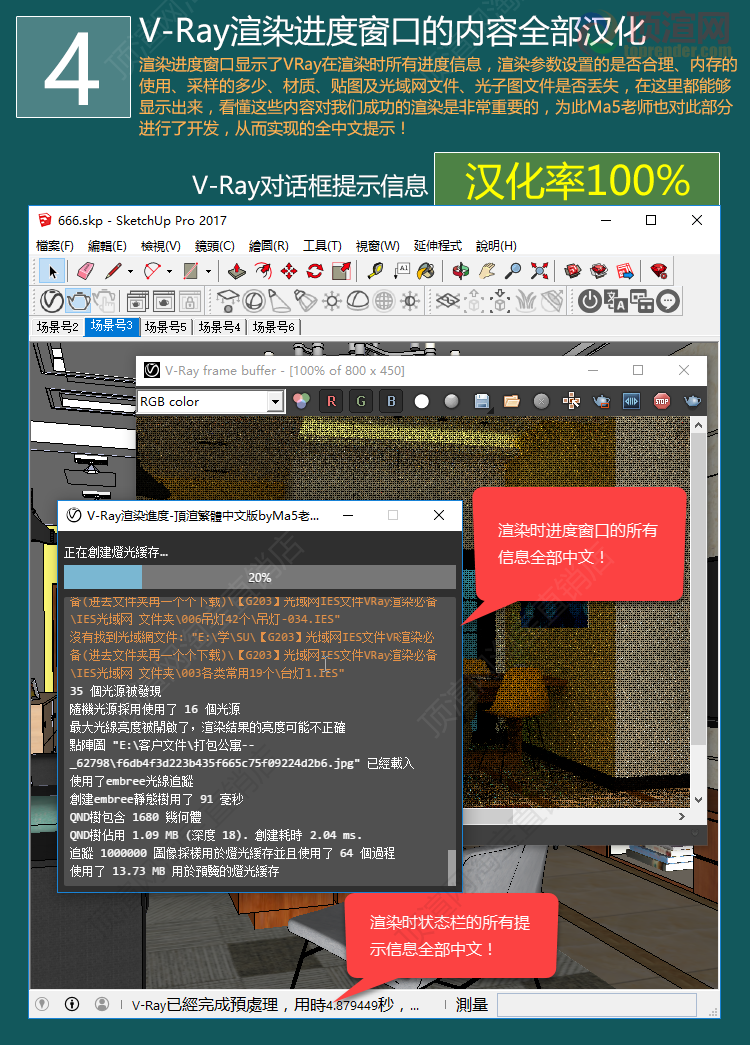
Task: Activate the Pan hand tool
Action: click(x=487, y=271)
